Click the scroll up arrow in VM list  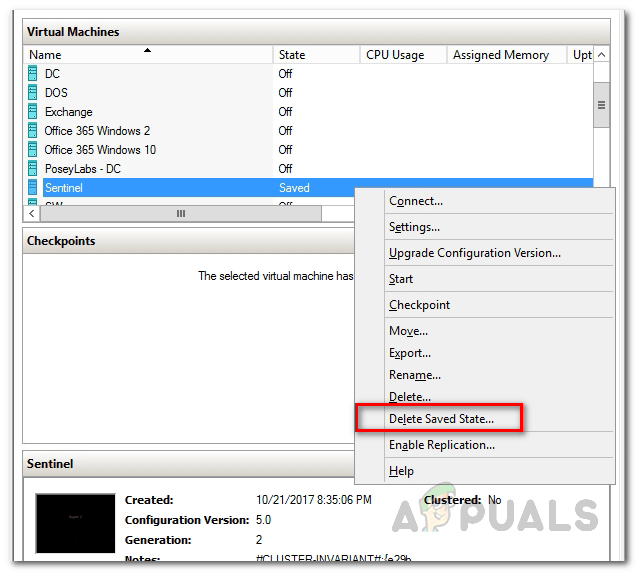(x=602, y=54)
